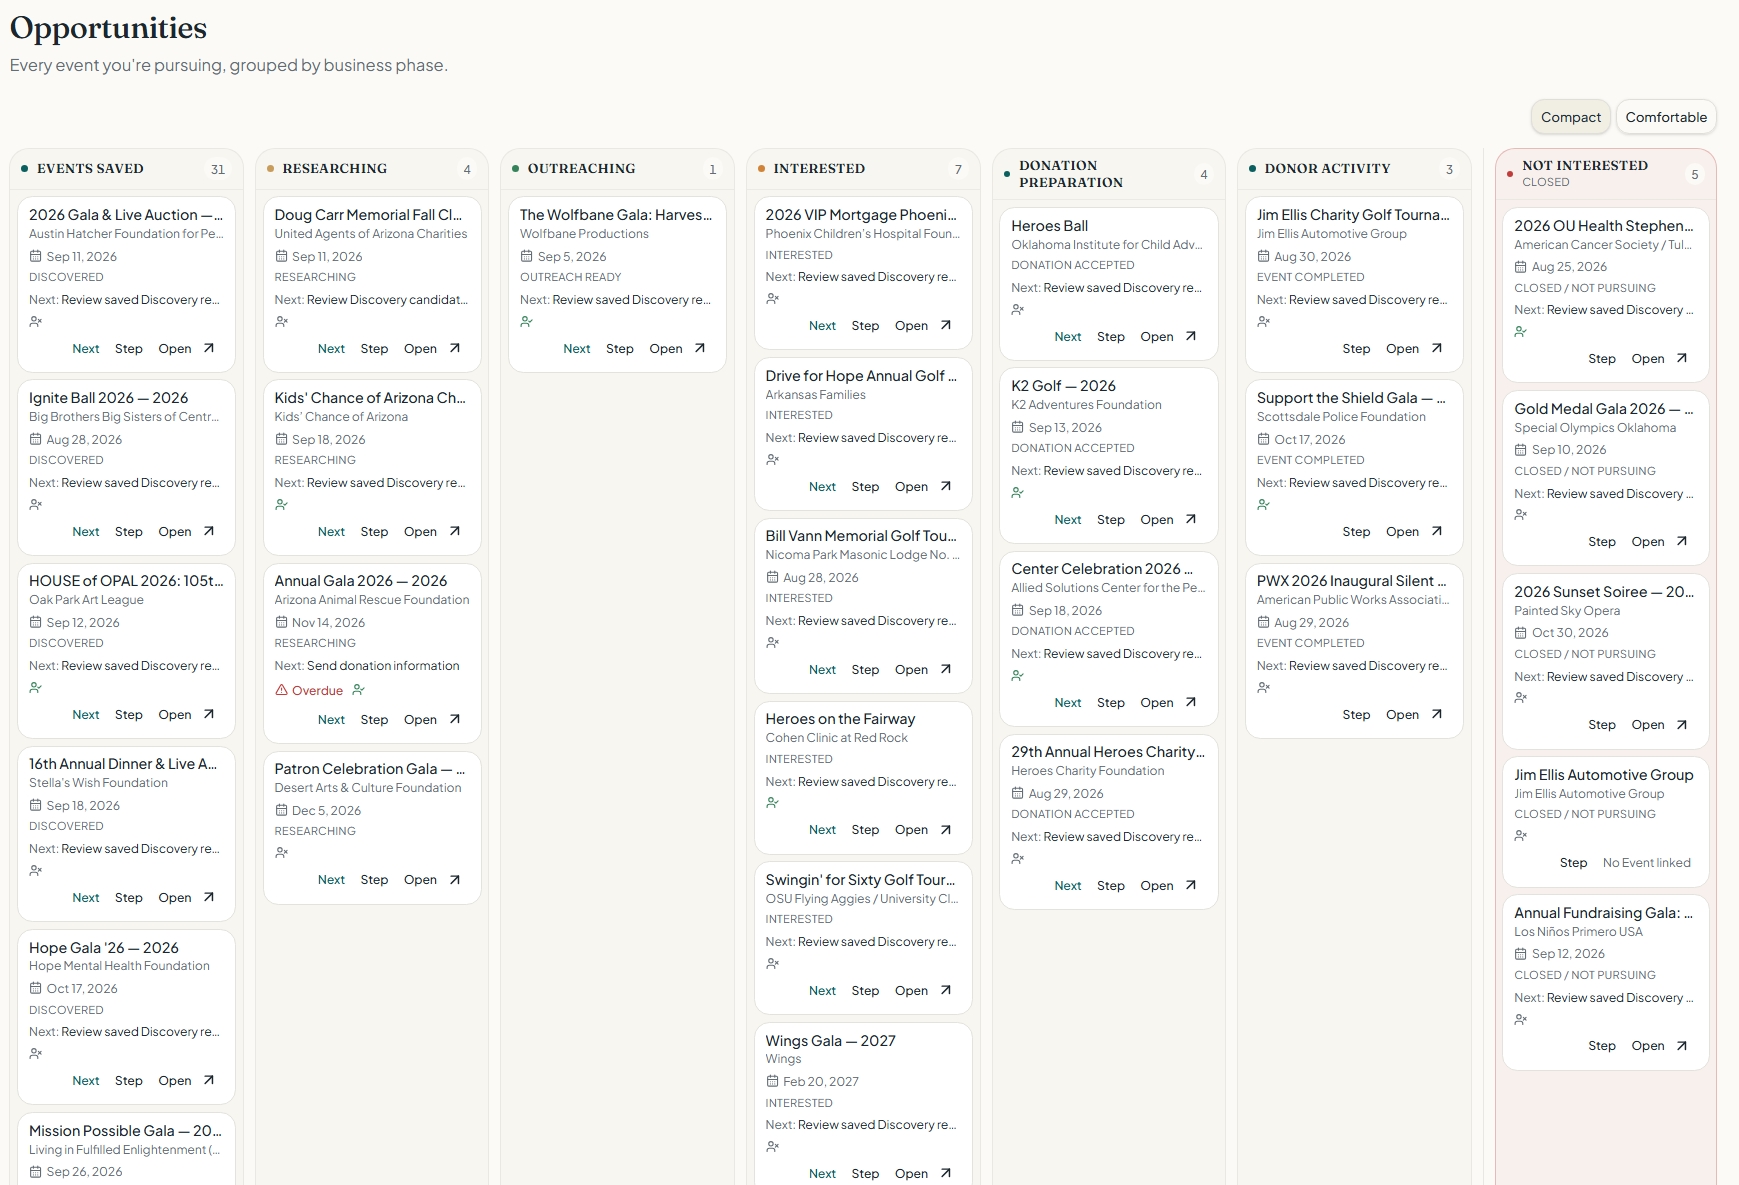Click calendar icon on Wings Gala card
Image resolution: width=1739 pixels, height=1185 pixels.
point(772,1081)
